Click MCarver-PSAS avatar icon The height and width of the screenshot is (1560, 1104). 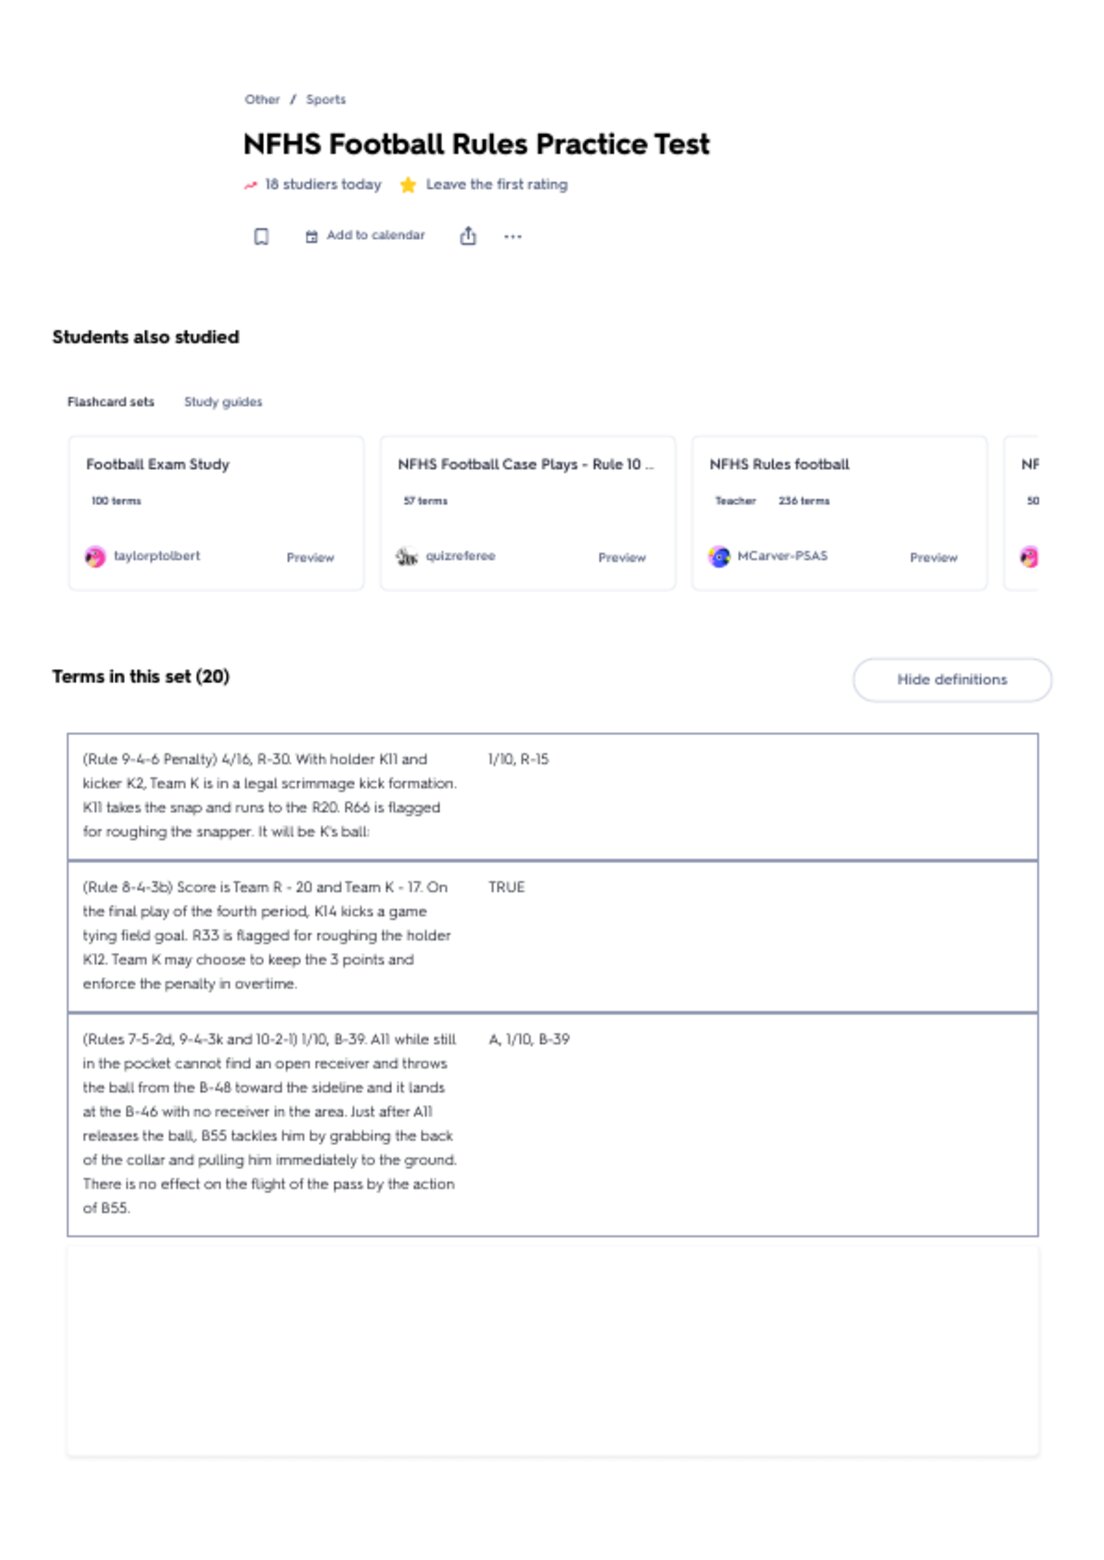click(719, 557)
